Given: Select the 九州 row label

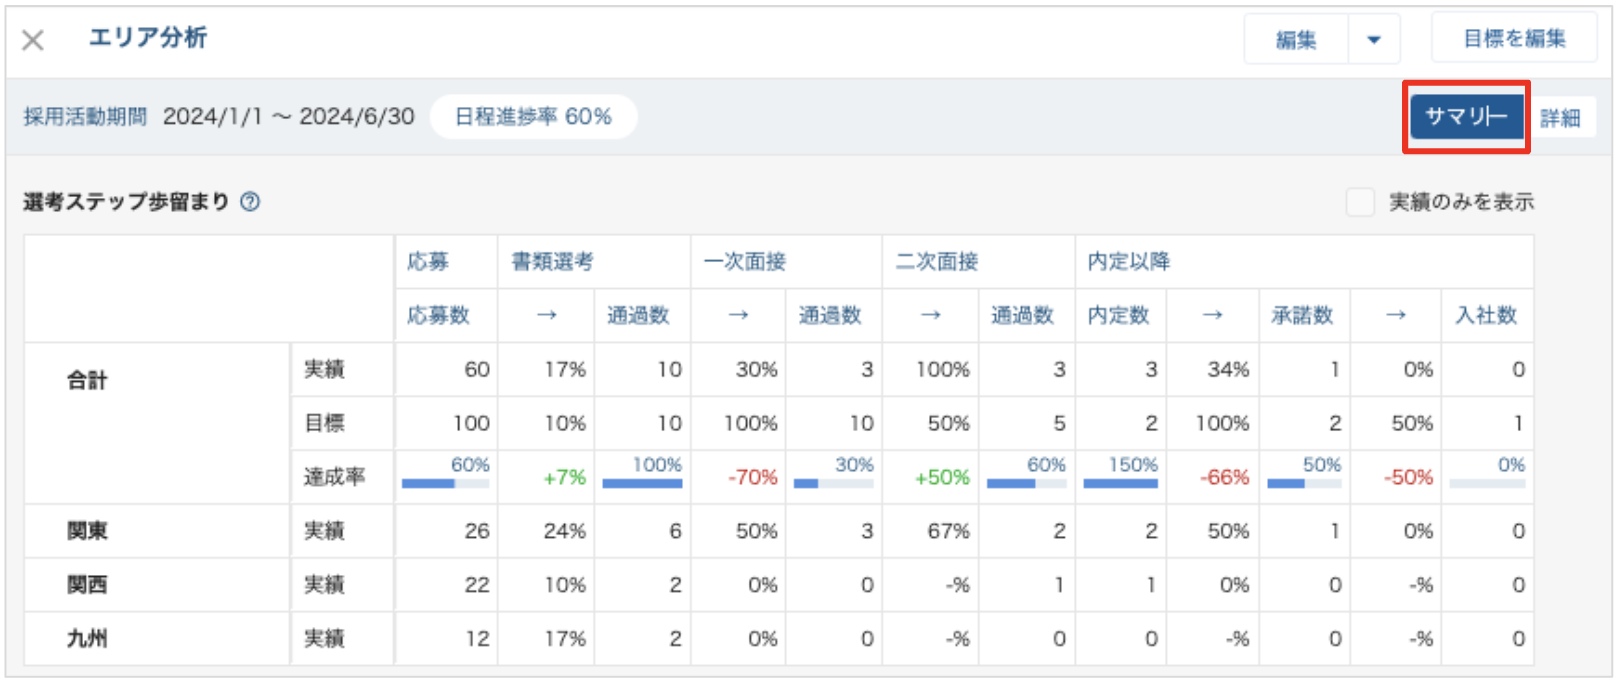Looking at the screenshot, I should click(87, 639).
